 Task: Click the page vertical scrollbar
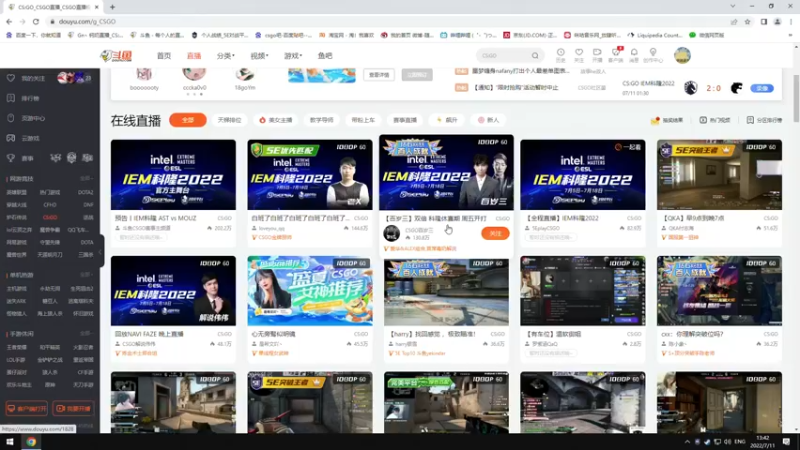[796, 98]
